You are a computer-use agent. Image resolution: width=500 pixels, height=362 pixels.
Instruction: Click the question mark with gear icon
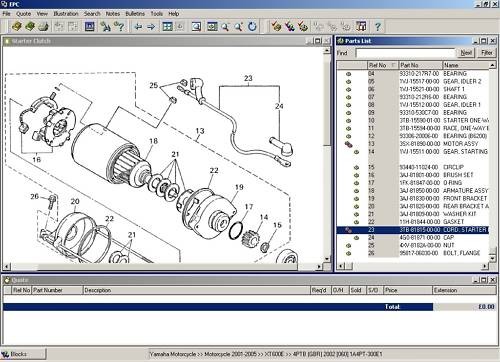(x=119, y=26)
